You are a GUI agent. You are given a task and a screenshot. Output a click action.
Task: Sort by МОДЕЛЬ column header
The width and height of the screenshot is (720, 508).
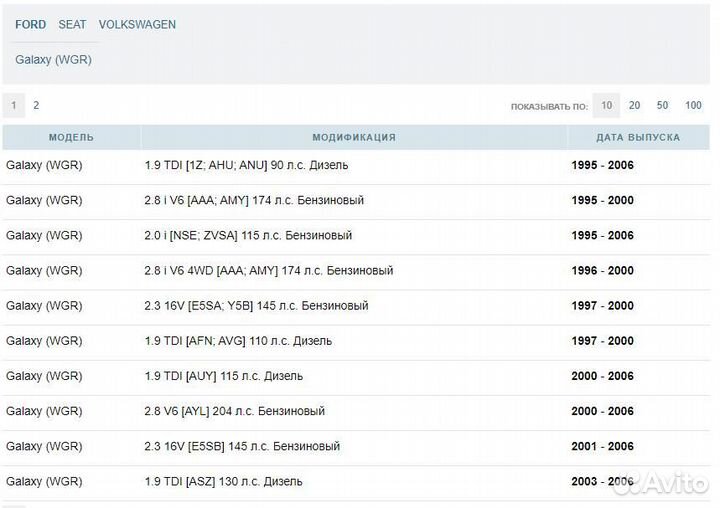[x=71, y=137]
